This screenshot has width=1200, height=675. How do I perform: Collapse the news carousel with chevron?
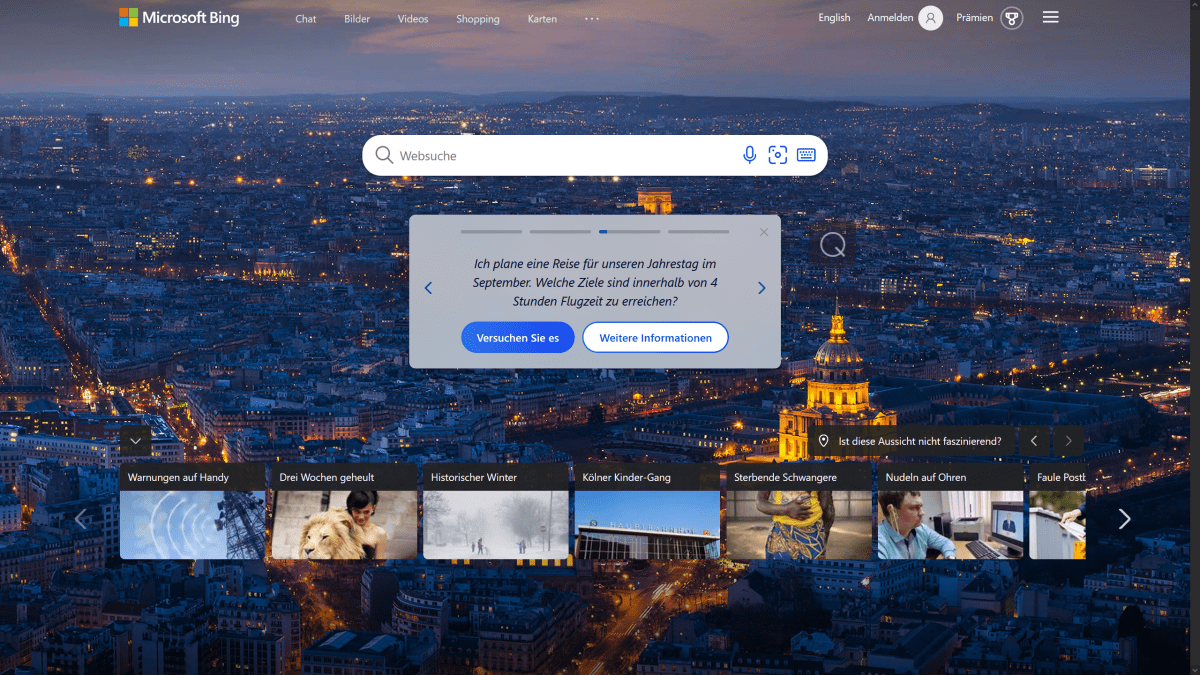[136, 441]
